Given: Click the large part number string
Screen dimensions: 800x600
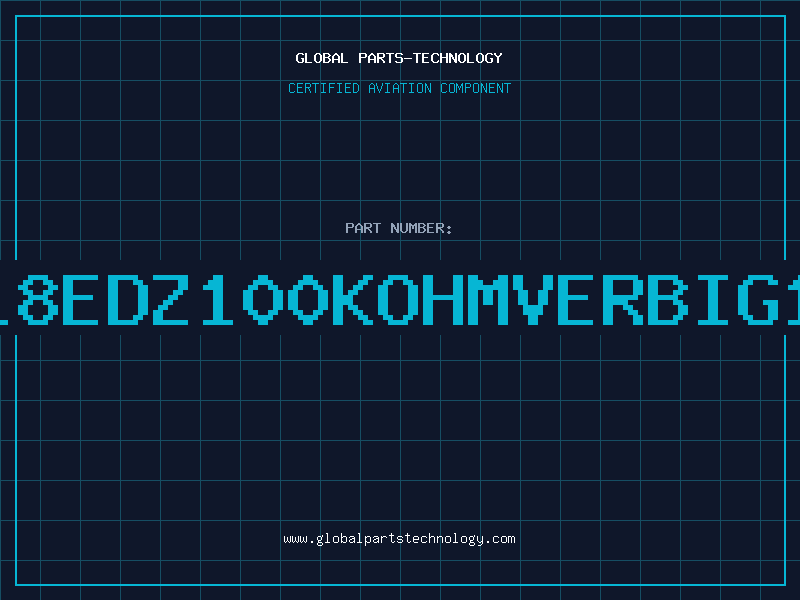Looking at the screenshot, I should 400,299.
